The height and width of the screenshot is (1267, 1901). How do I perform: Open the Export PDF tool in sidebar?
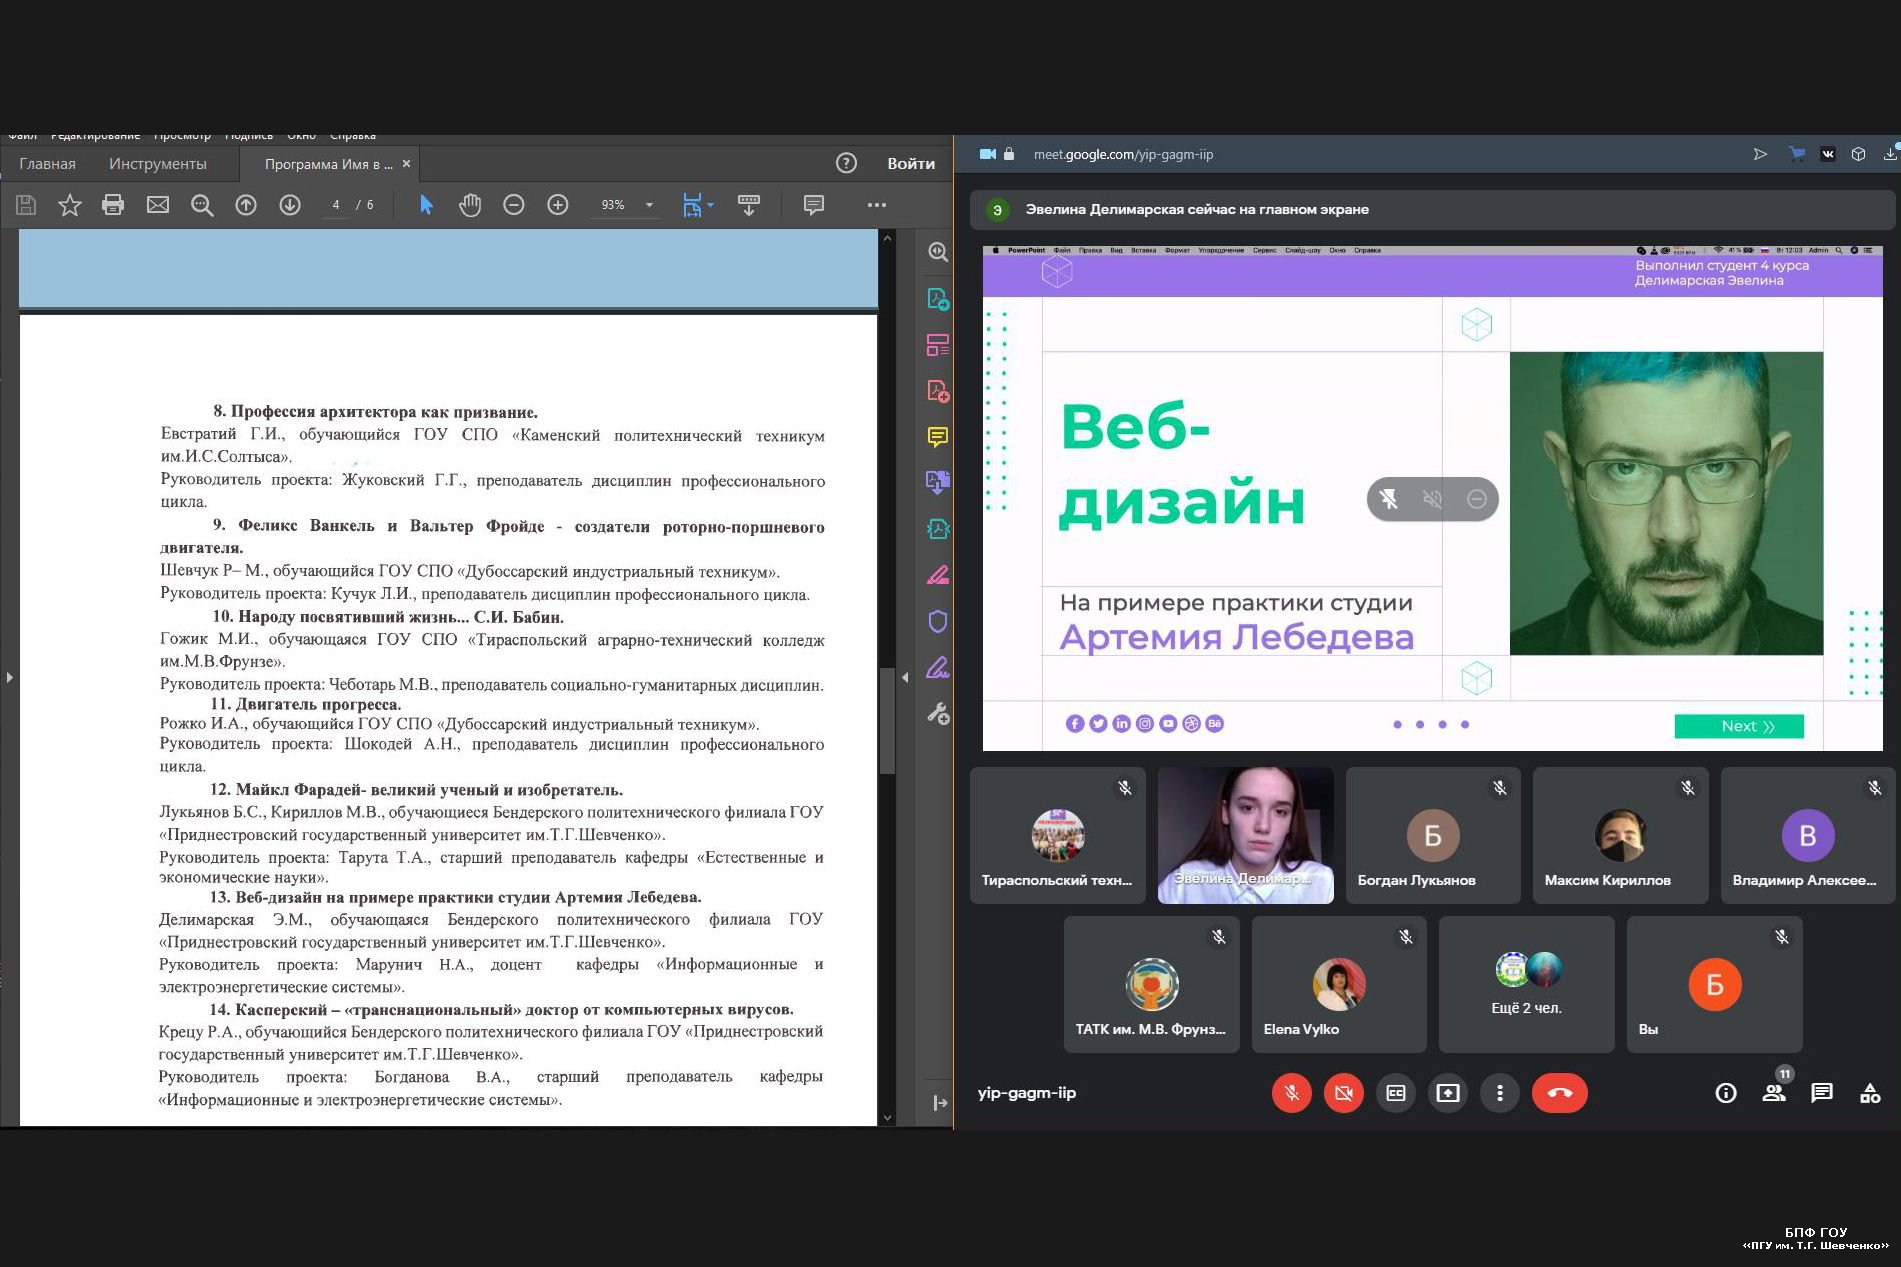point(938,299)
